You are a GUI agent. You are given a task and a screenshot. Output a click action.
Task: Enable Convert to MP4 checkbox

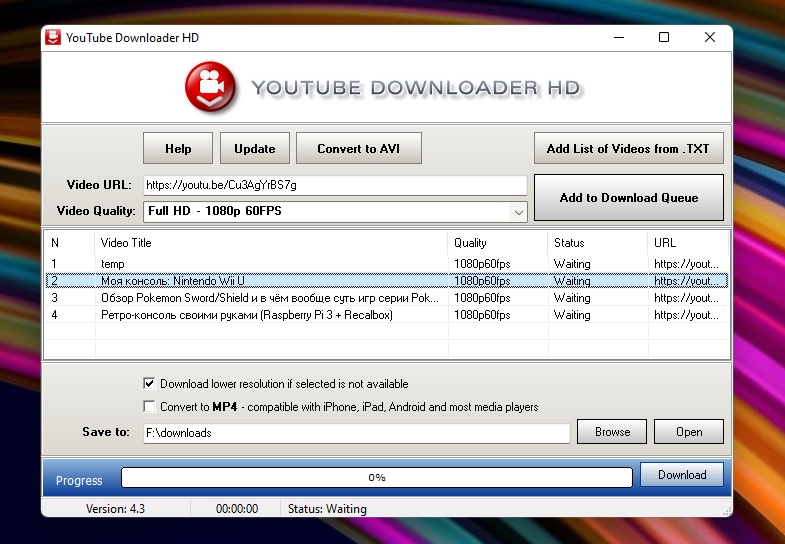(150, 407)
